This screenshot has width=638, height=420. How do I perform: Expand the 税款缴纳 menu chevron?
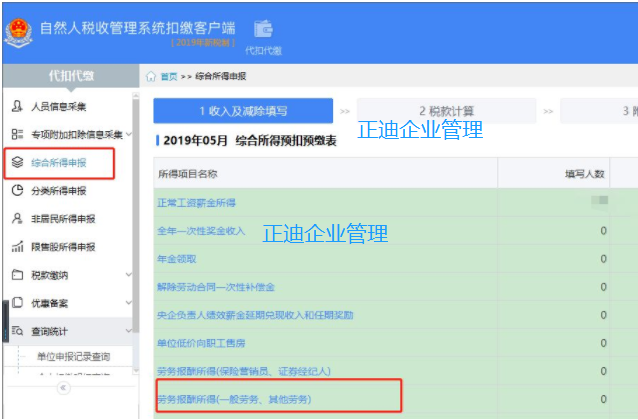pos(128,274)
